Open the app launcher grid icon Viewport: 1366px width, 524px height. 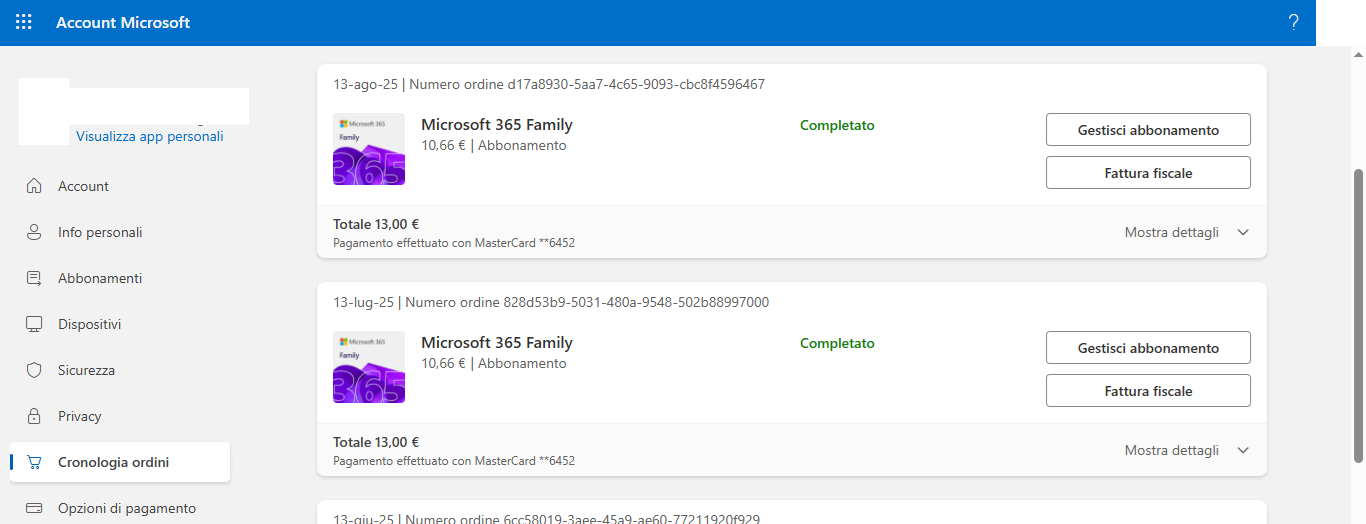coord(24,22)
